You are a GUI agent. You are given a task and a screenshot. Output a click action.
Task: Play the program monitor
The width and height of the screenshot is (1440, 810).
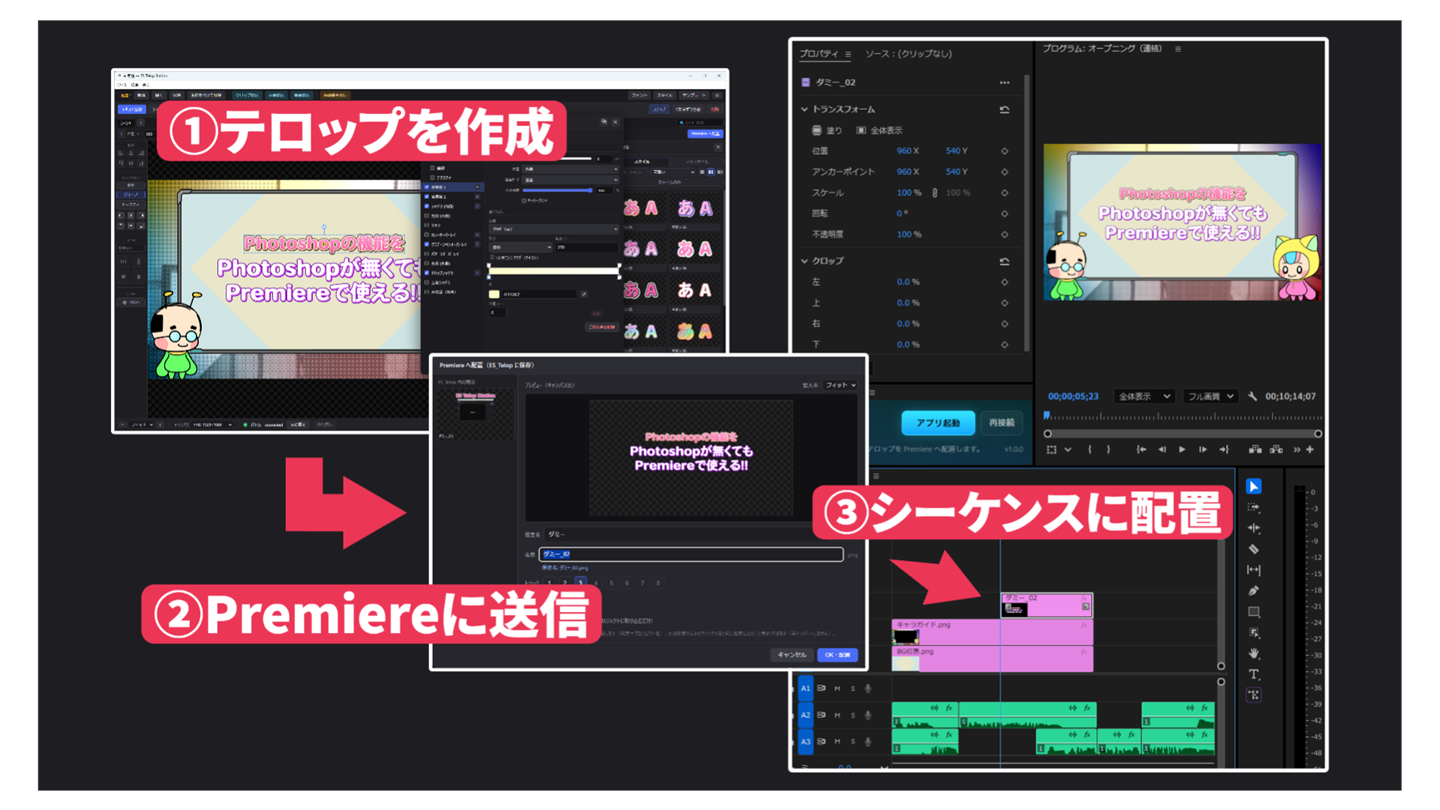[x=1182, y=450]
